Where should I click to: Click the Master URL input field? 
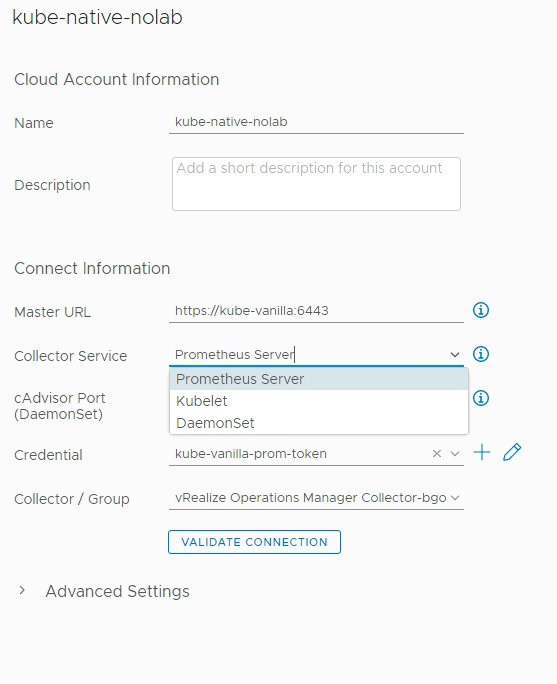pos(316,311)
